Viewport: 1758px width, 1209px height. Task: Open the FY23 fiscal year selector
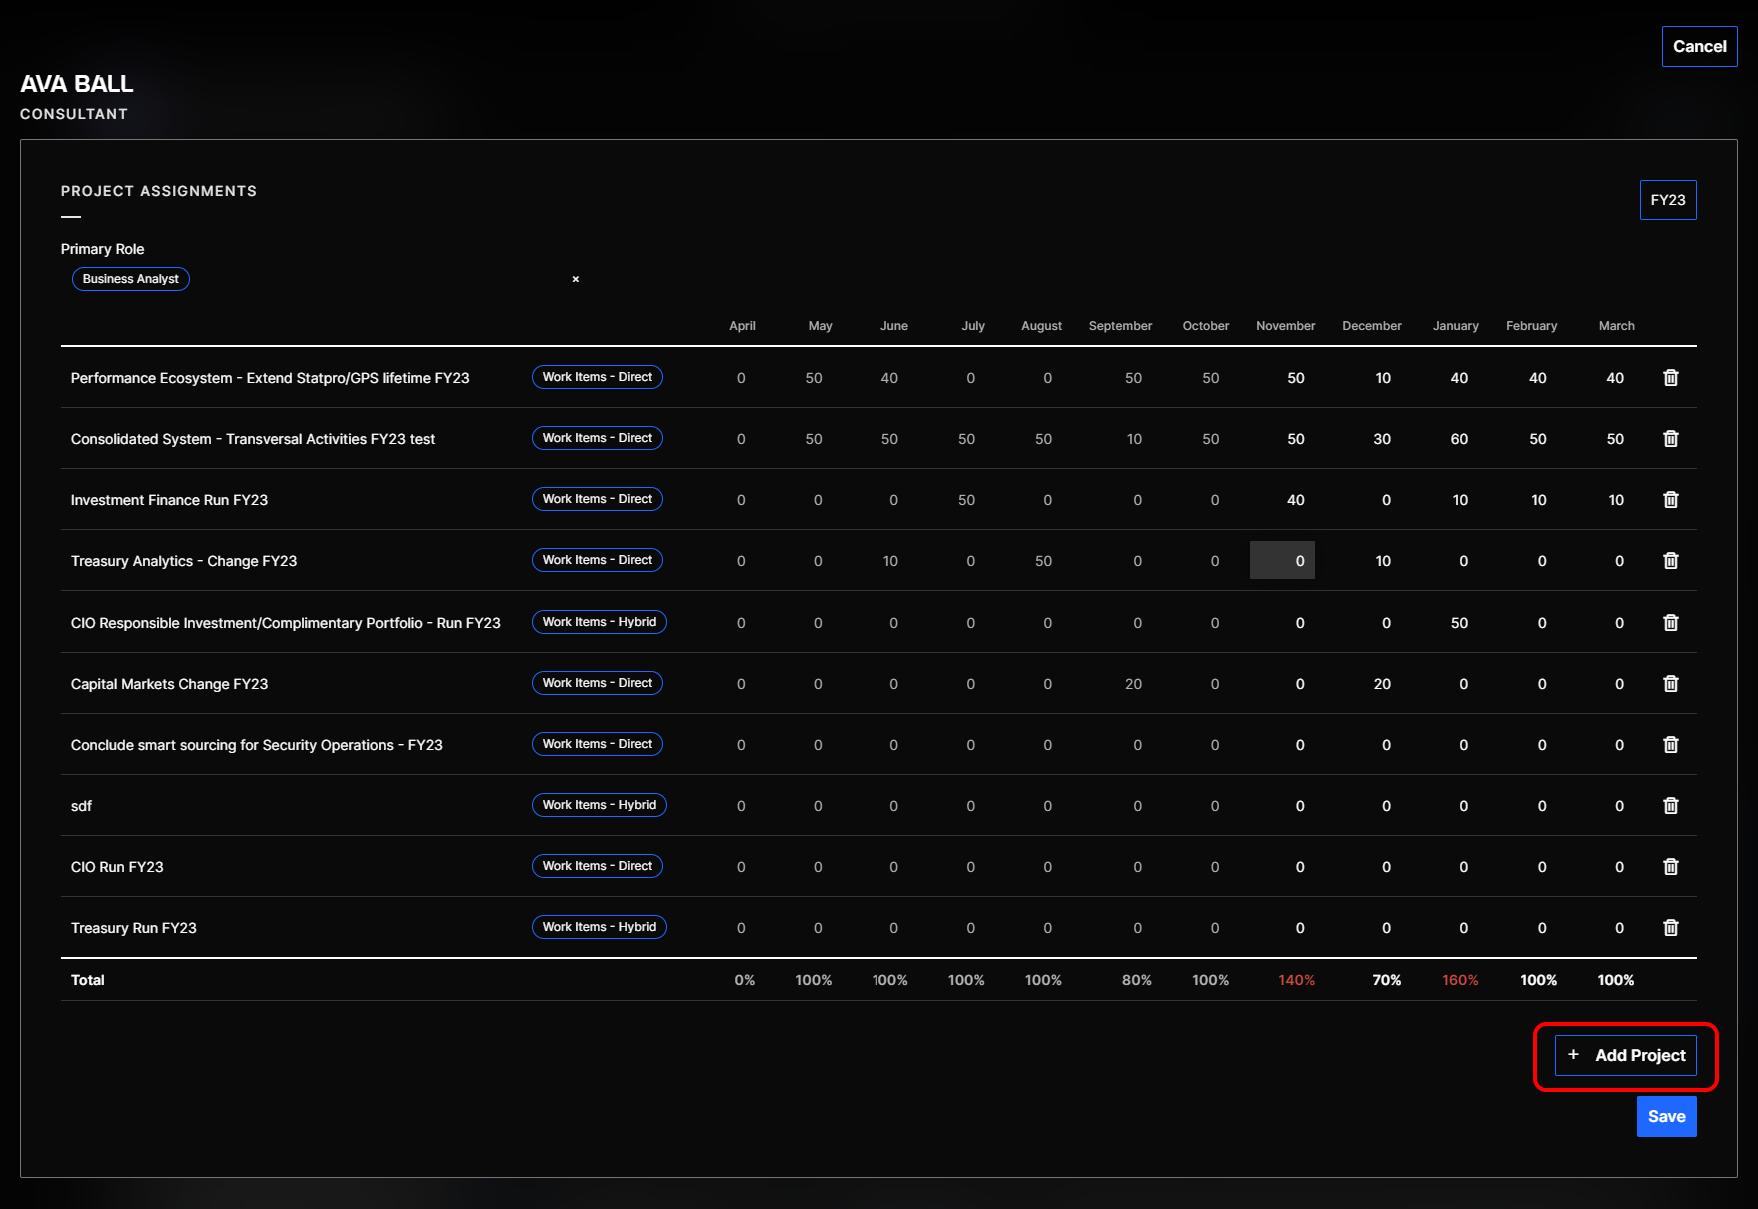1667,200
